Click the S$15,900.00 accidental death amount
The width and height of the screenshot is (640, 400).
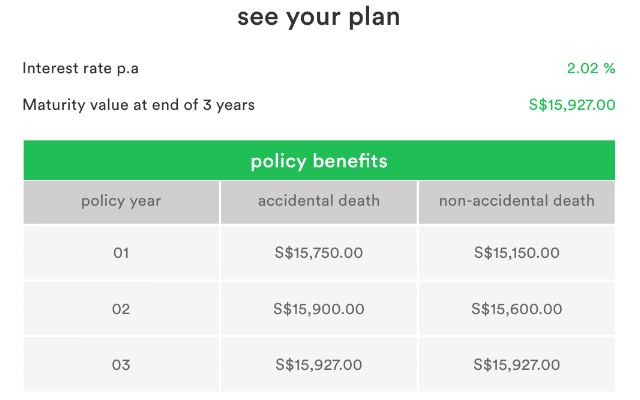point(319,309)
